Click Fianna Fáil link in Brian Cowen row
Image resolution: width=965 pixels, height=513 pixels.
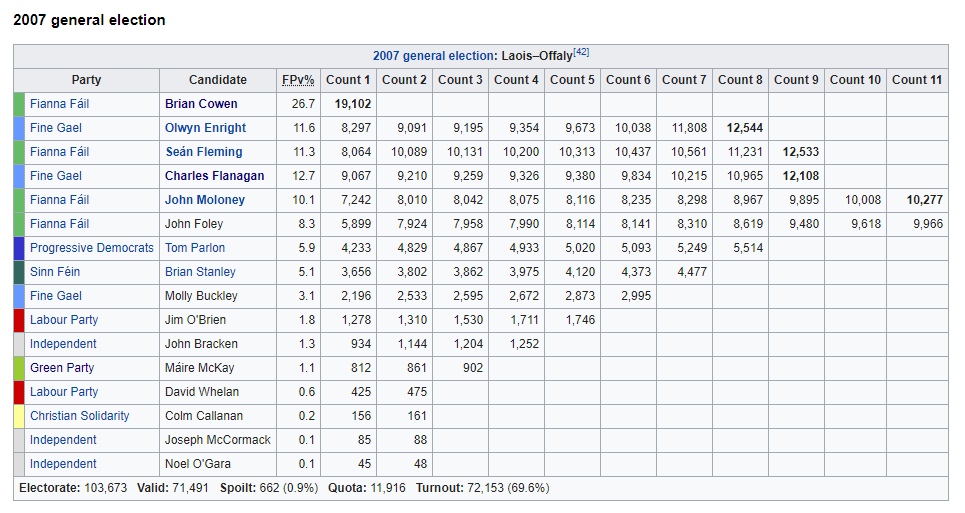tap(60, 104)
